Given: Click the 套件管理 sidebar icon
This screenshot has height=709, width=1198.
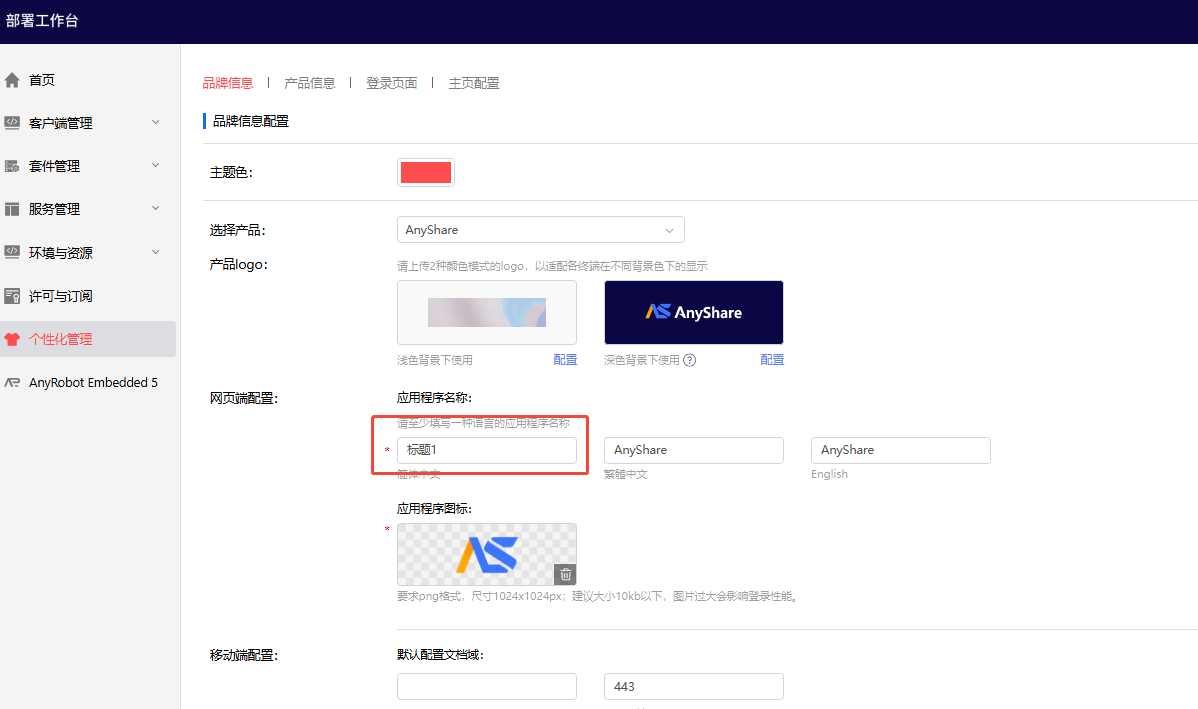Looking at the screenshot, I should coord(13,166).
